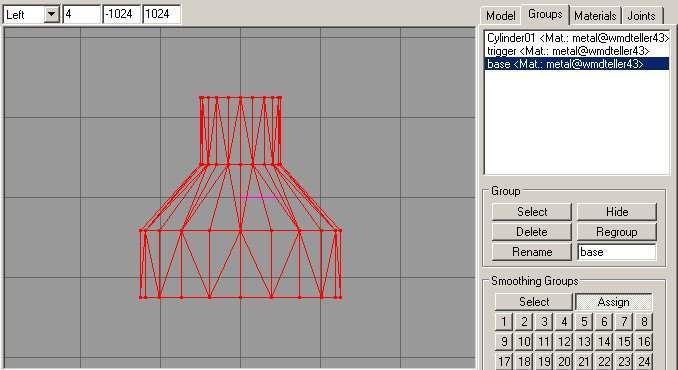The width and height of the screenshot is (678, 370).
Task: Switch to the Materials tab
Action: pos(595,16)
